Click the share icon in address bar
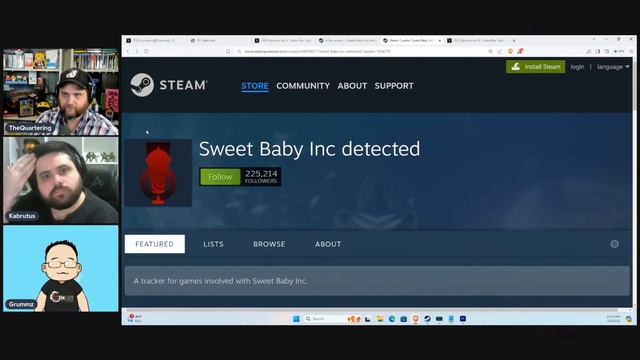The height and width of the screenshot is (360, 640). tap(500, 51)
